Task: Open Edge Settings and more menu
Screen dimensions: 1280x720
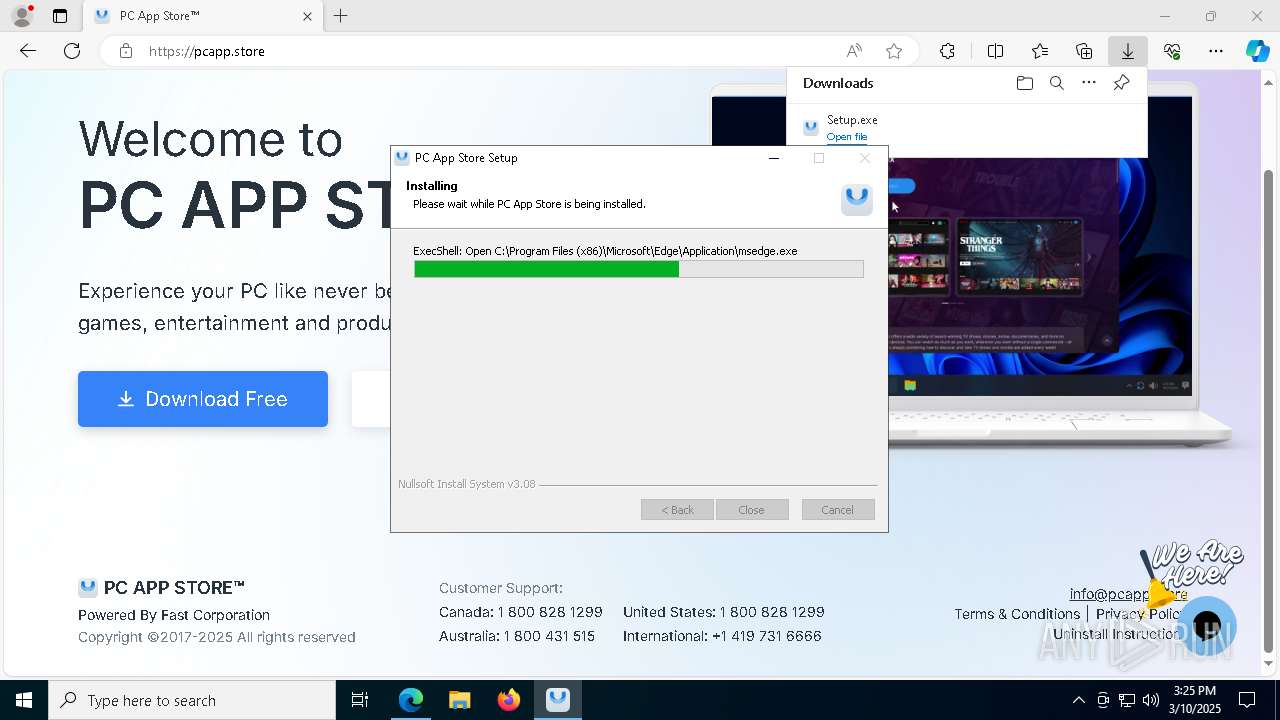Action: [x=1216, y=51]
